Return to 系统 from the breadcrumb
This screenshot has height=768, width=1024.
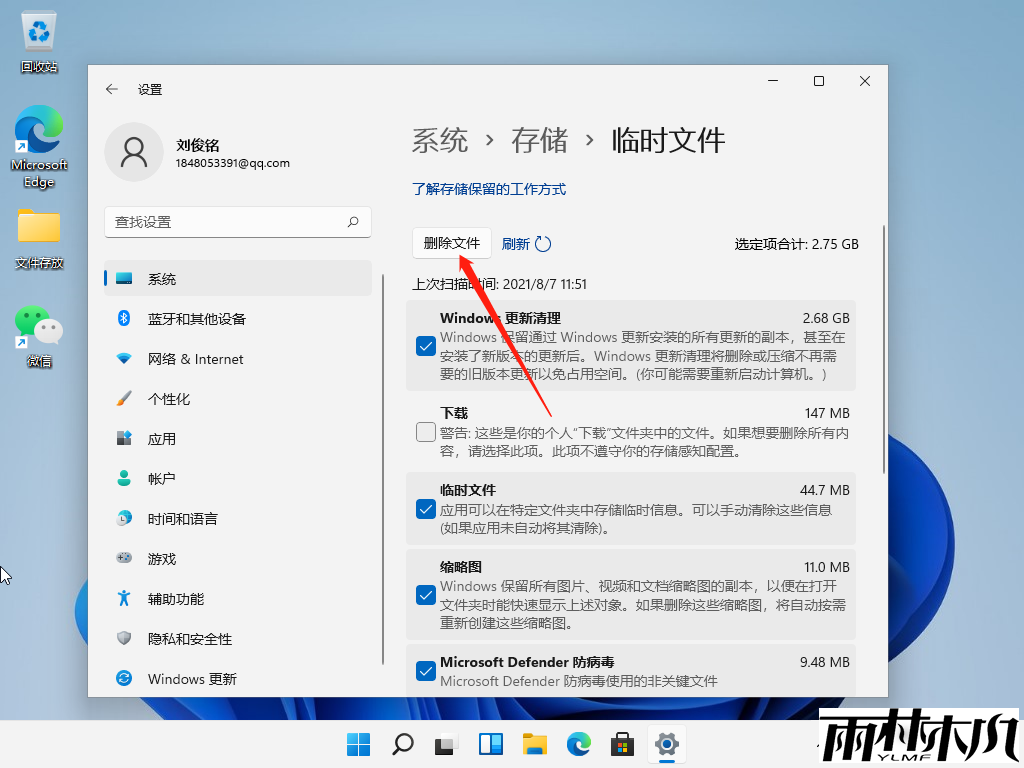pos(440,141)
